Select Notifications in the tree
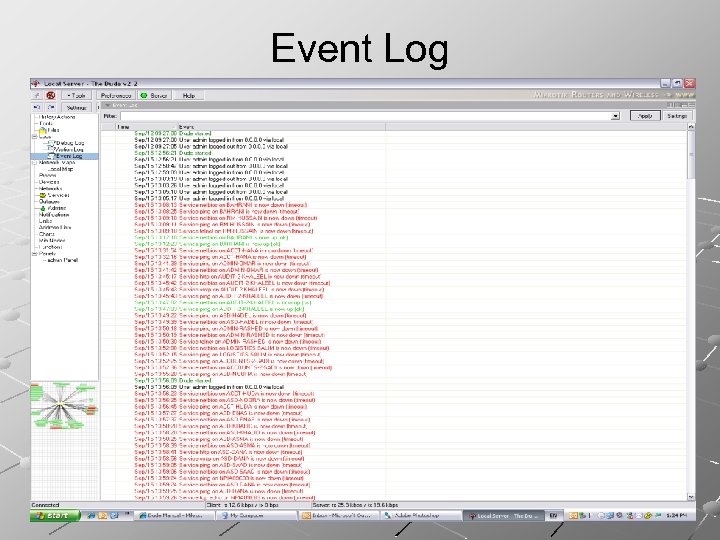The width and height of the screenshot is (720, 540). pos(54,214)
